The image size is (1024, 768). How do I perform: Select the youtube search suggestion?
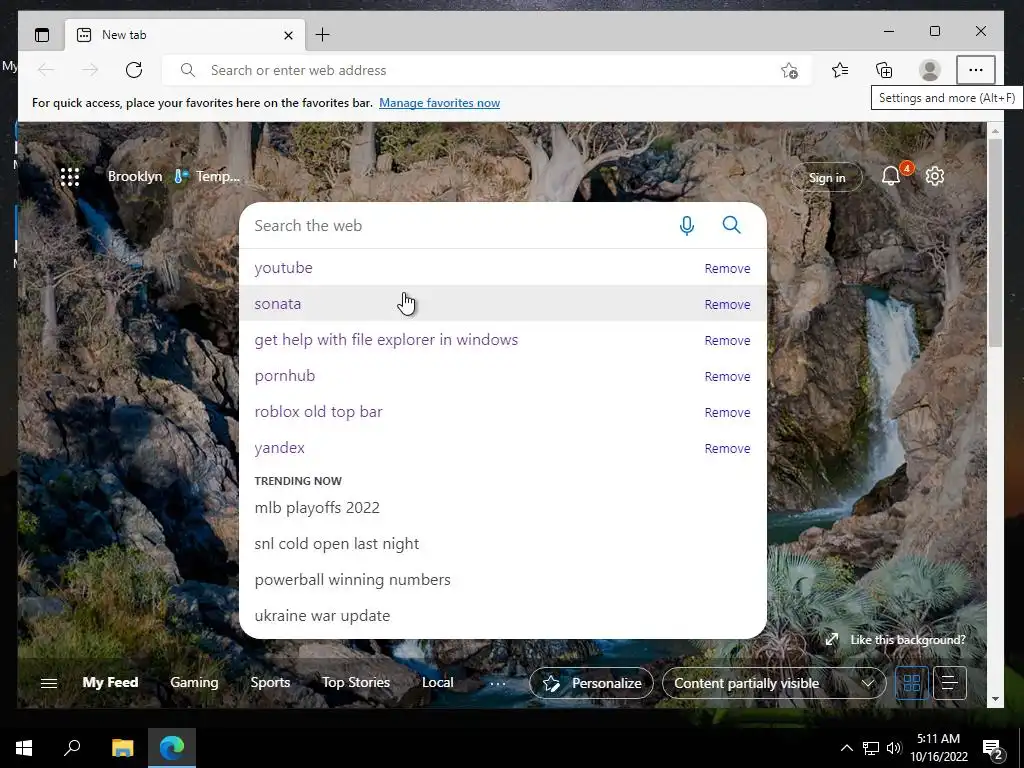tap(283, 268)
